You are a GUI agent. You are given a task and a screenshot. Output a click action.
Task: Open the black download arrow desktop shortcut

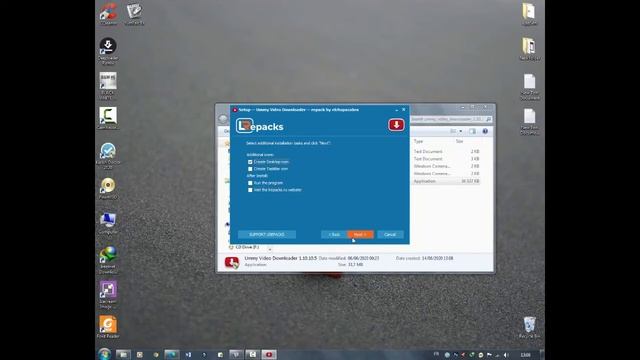tap(108, 50)
